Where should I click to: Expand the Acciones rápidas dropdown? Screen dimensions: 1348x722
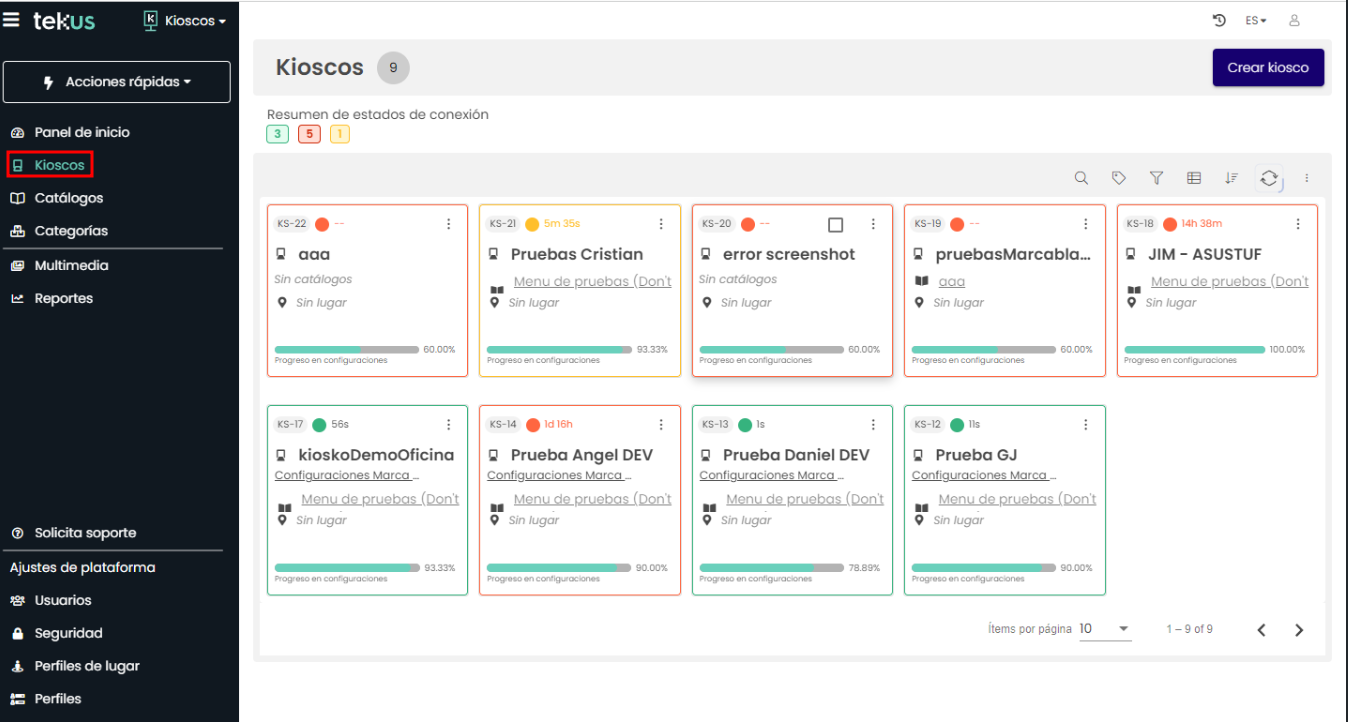click(x=117, y=82)
